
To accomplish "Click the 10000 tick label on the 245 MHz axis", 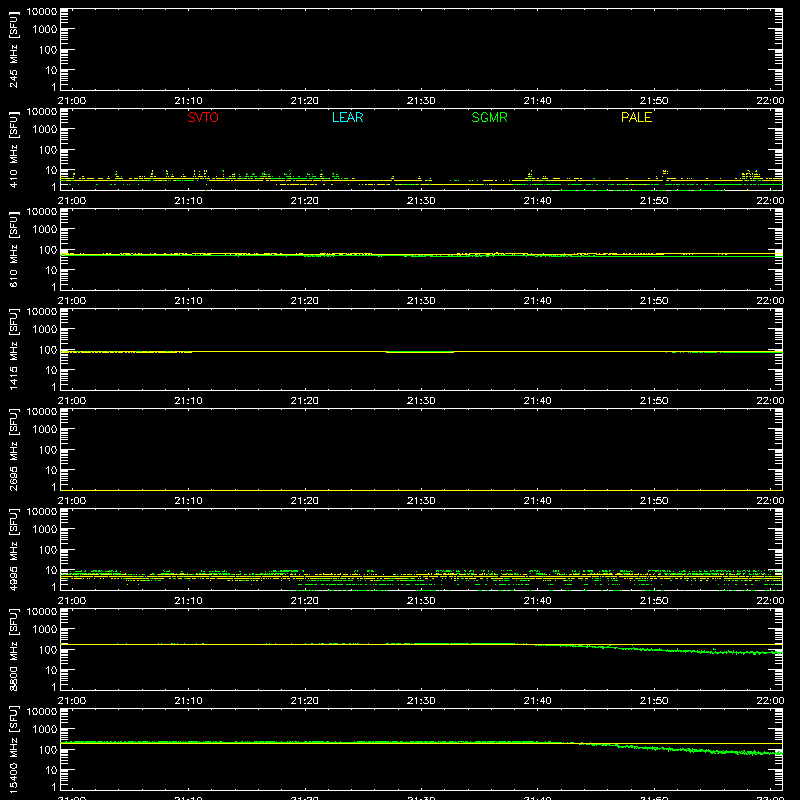I will (42, 12).
